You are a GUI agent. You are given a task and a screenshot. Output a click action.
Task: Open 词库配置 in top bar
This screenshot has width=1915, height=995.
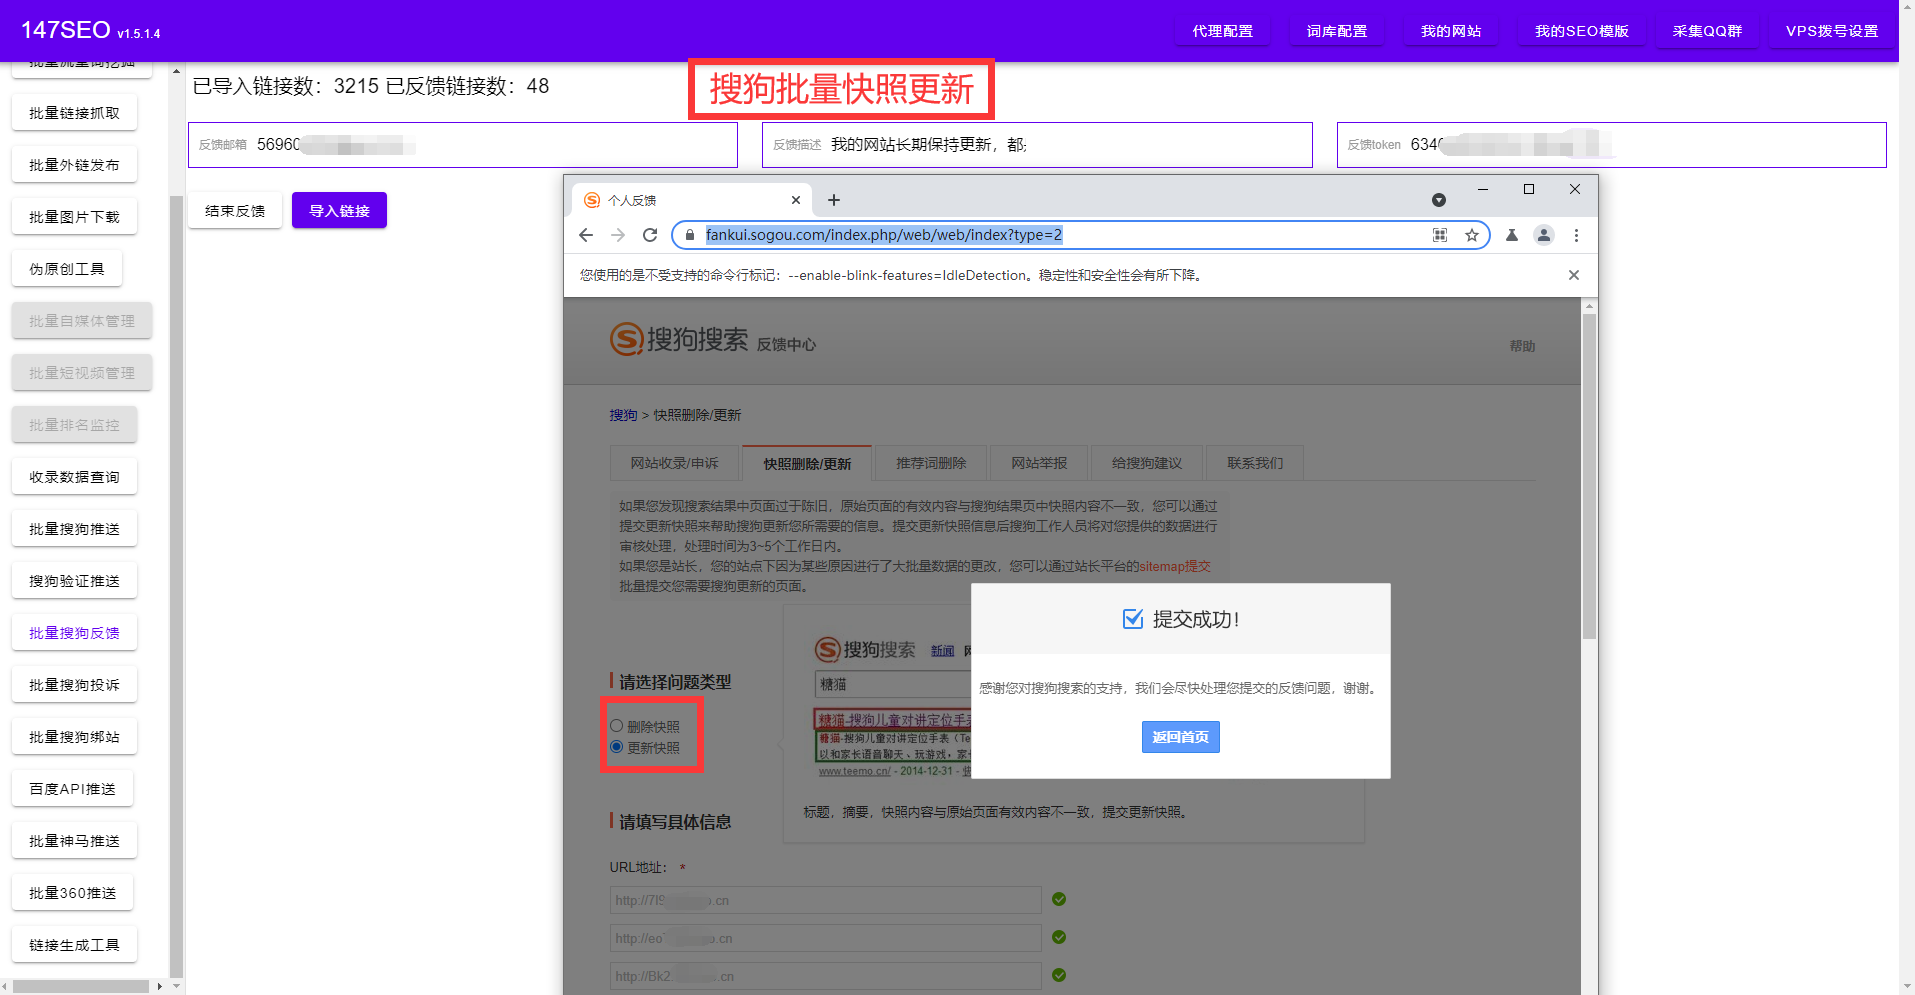point(1336,31)
